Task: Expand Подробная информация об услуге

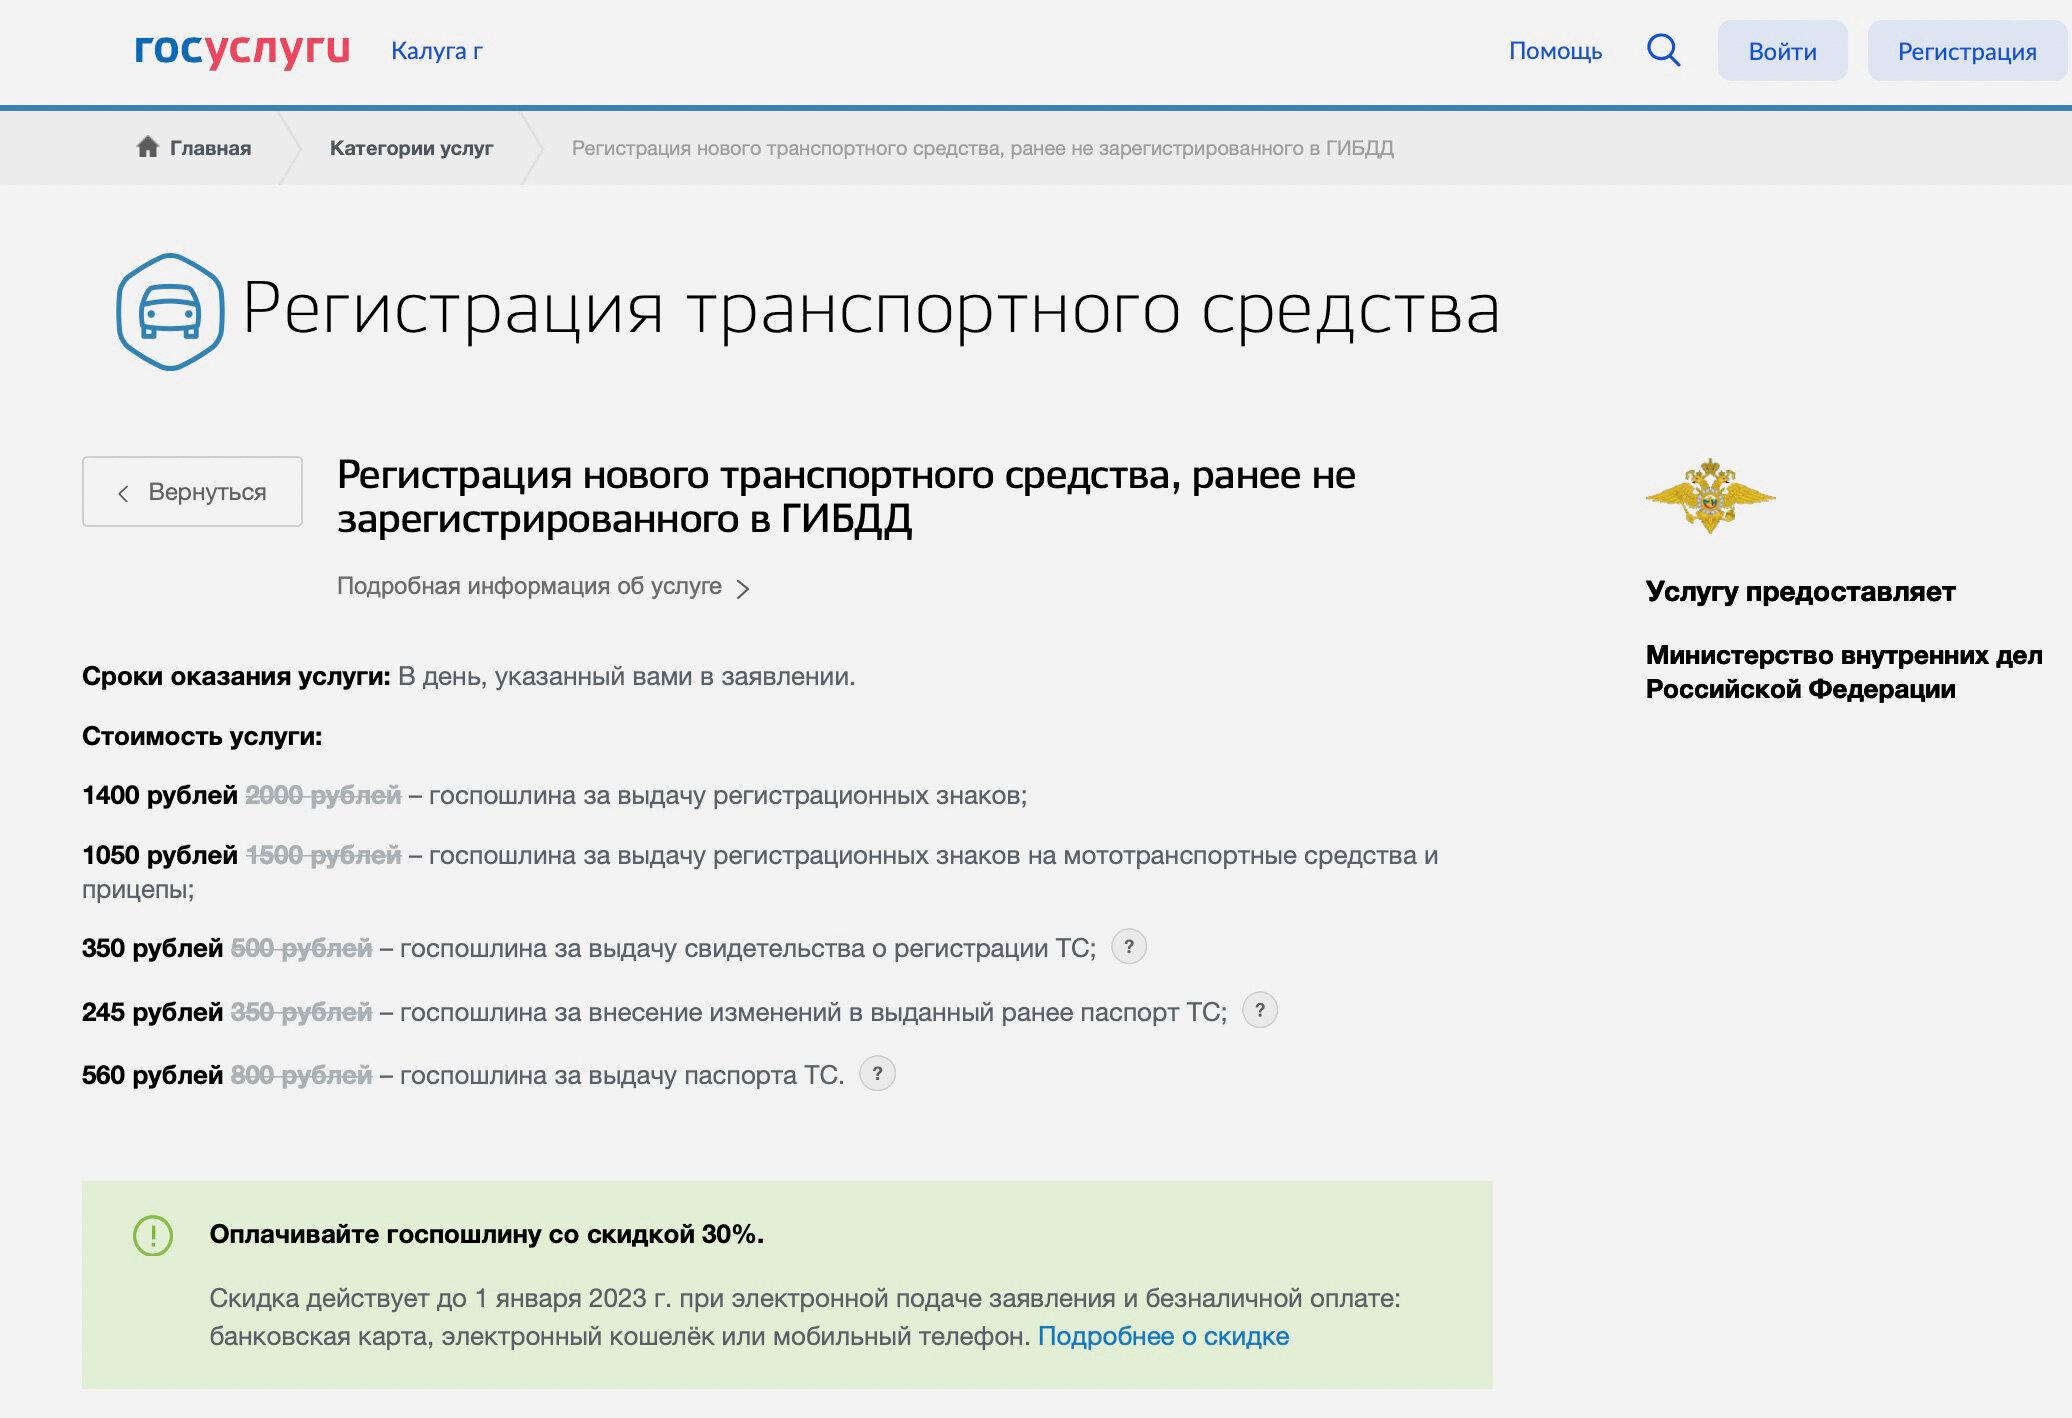Action: pos(529,586)
